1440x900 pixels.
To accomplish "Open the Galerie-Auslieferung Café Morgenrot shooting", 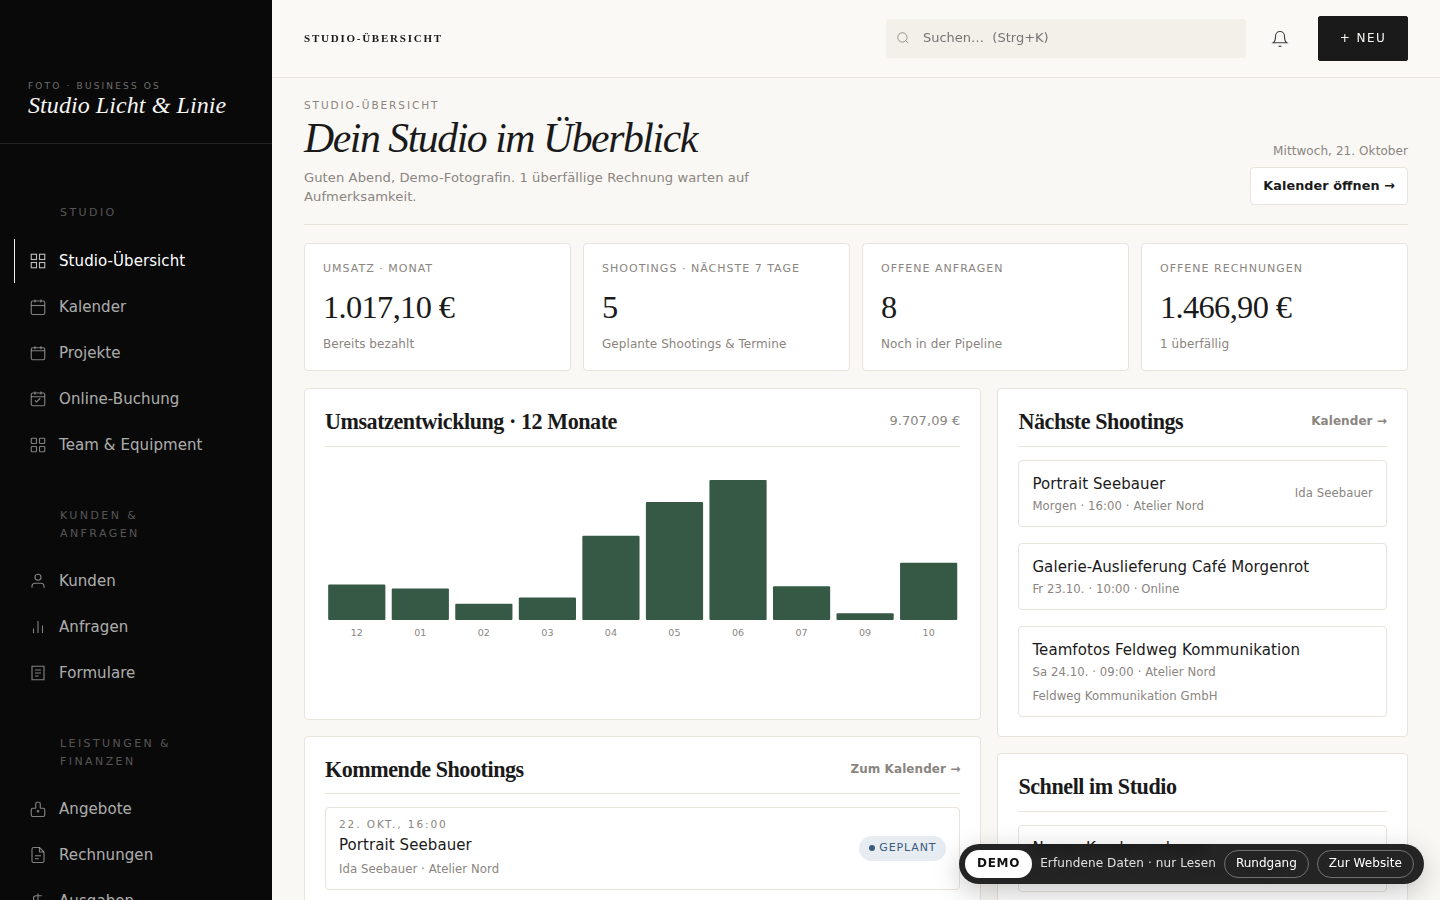I will [1202, 576].
